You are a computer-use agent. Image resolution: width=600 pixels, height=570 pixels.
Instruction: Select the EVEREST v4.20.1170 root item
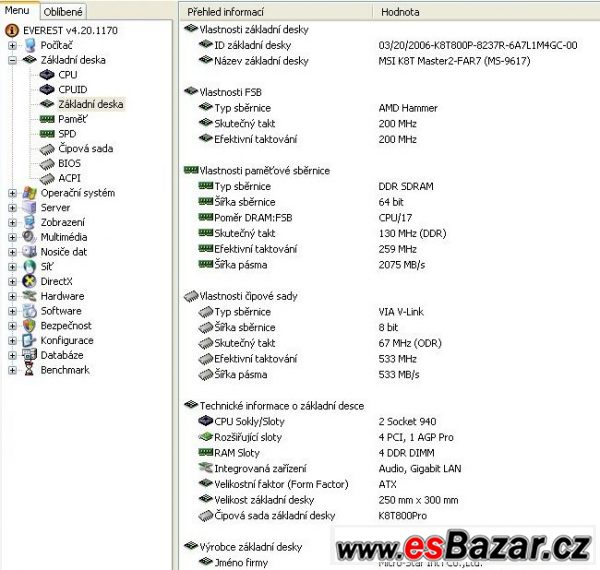pos(70,30)
